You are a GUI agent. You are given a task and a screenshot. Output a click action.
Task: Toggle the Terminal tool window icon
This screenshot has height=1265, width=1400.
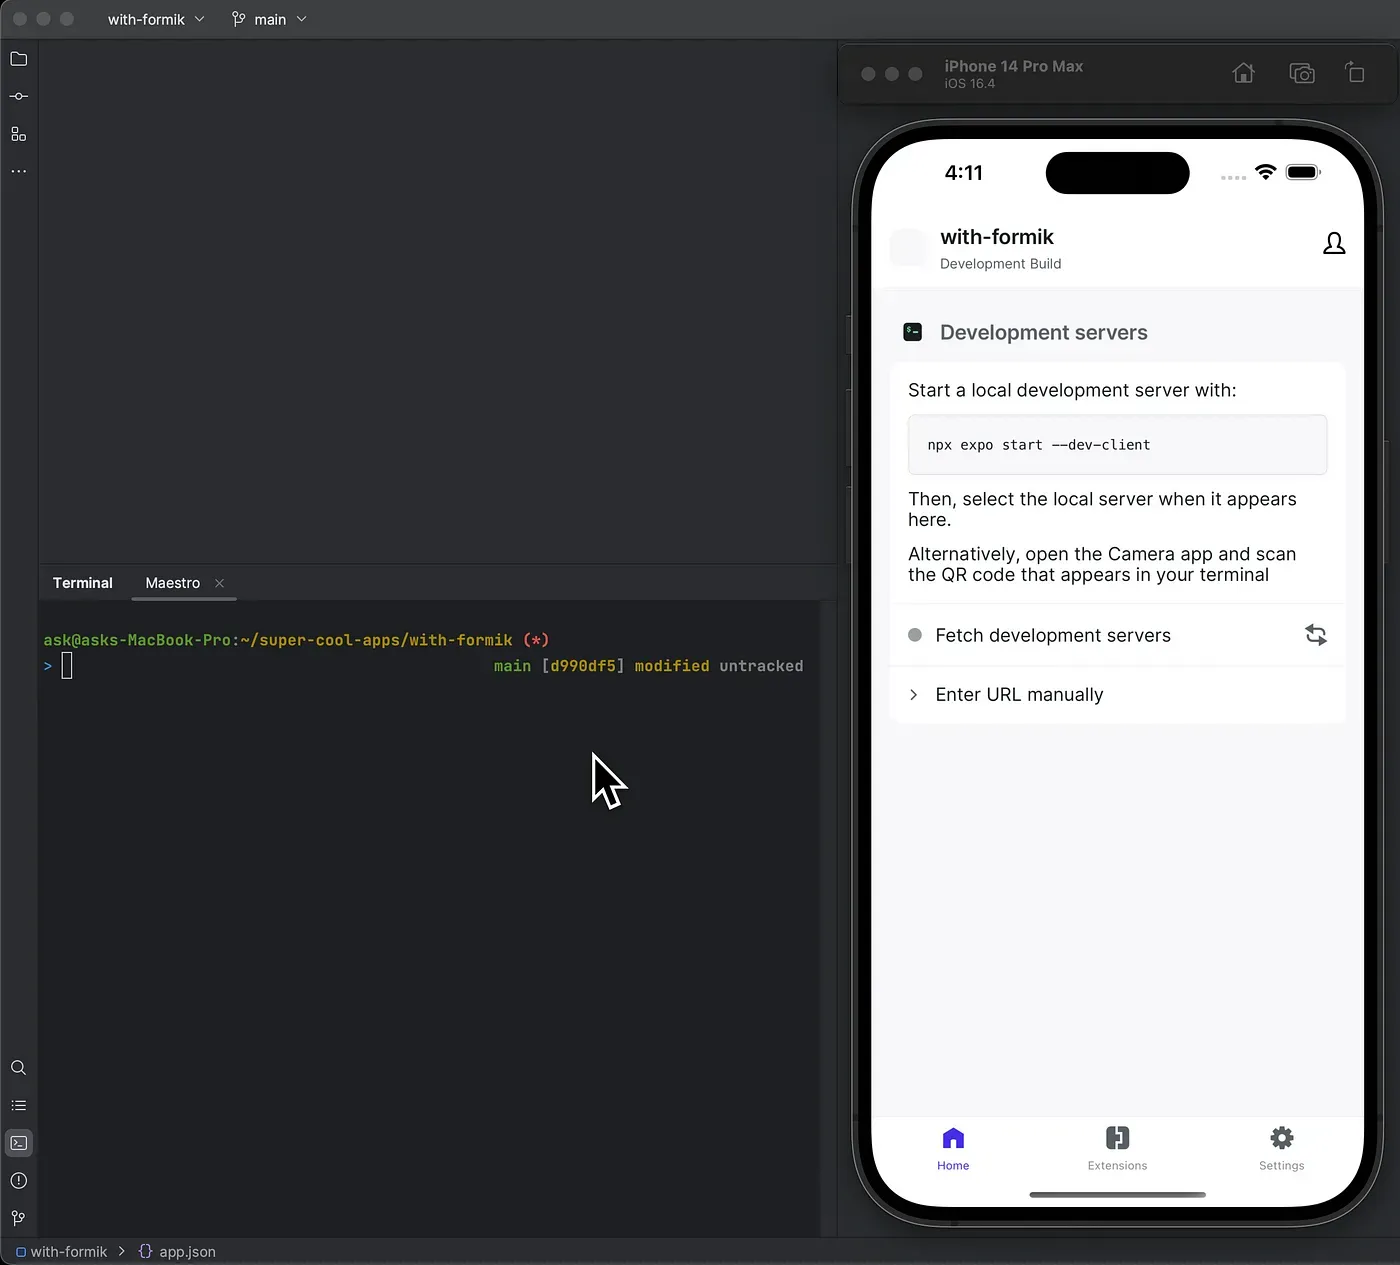pos(18,1143)
